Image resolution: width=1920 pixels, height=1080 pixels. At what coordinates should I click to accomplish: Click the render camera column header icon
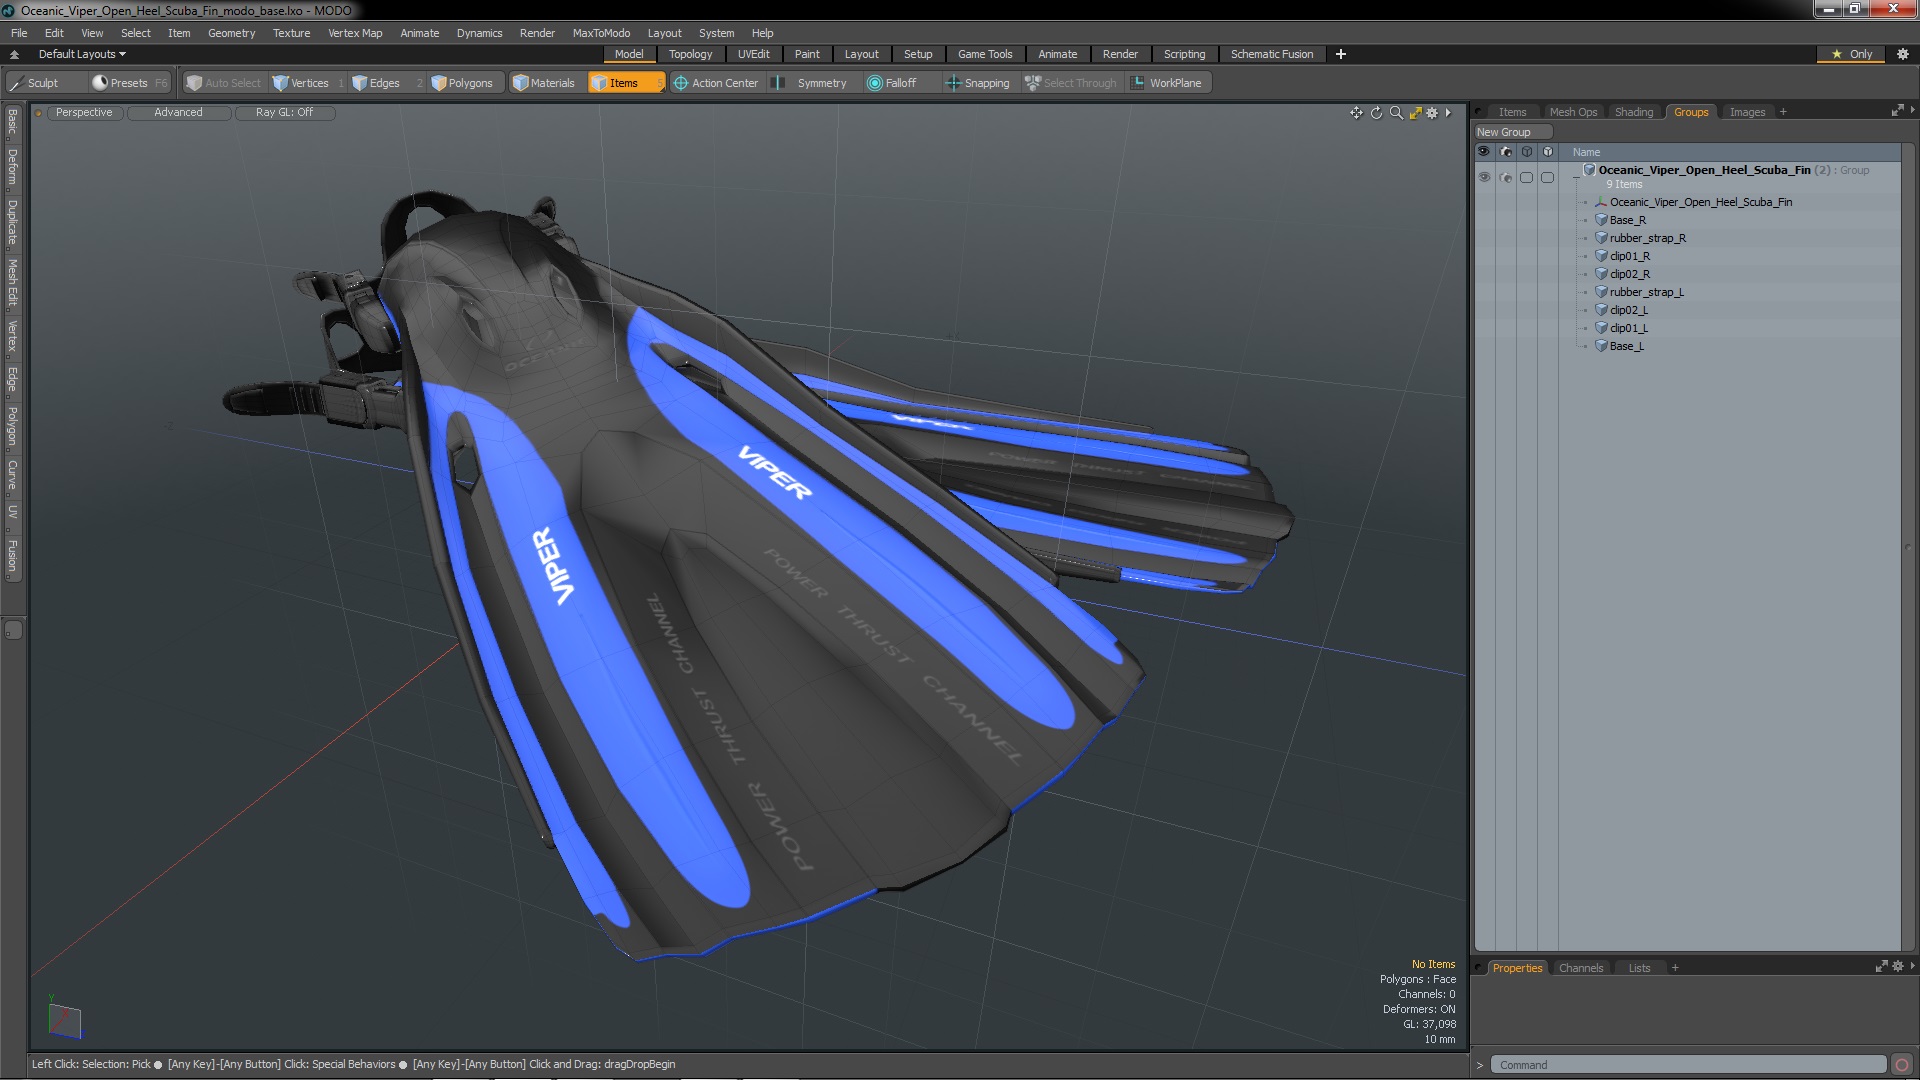click(x=1505, y=152)
